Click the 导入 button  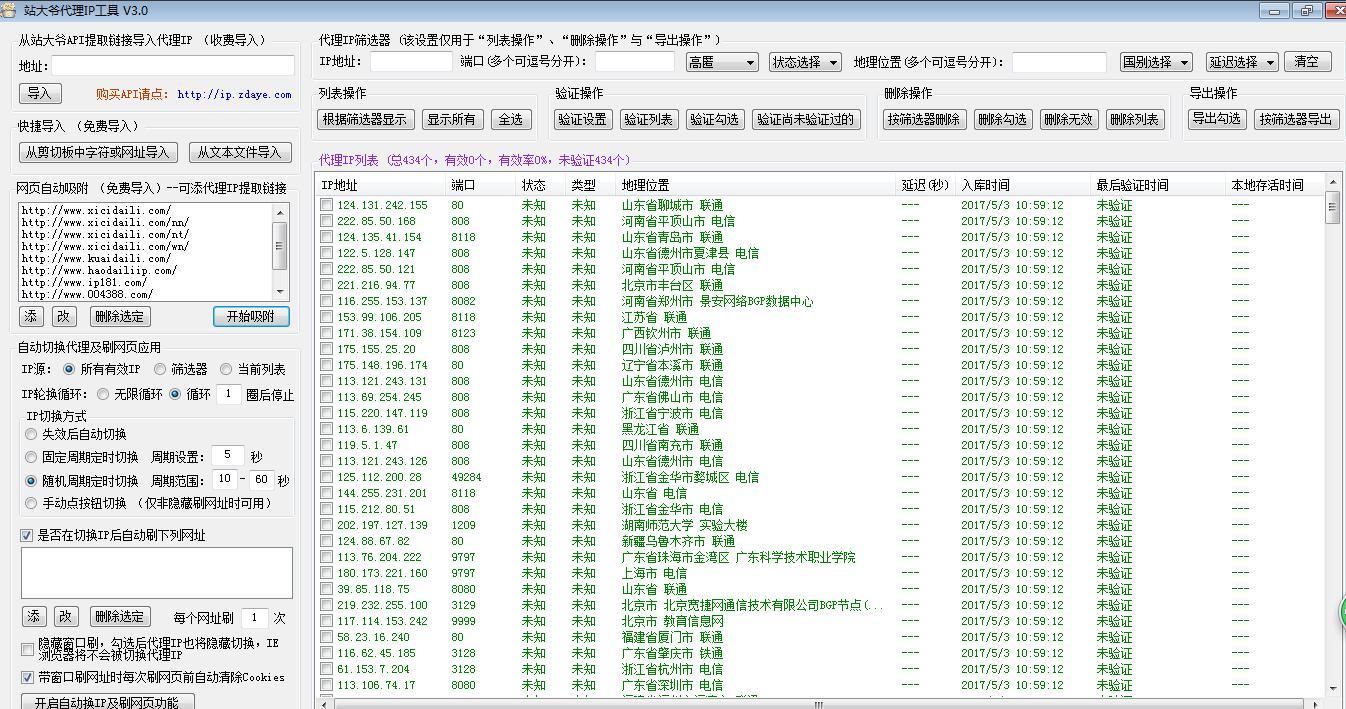pos(40,93)
